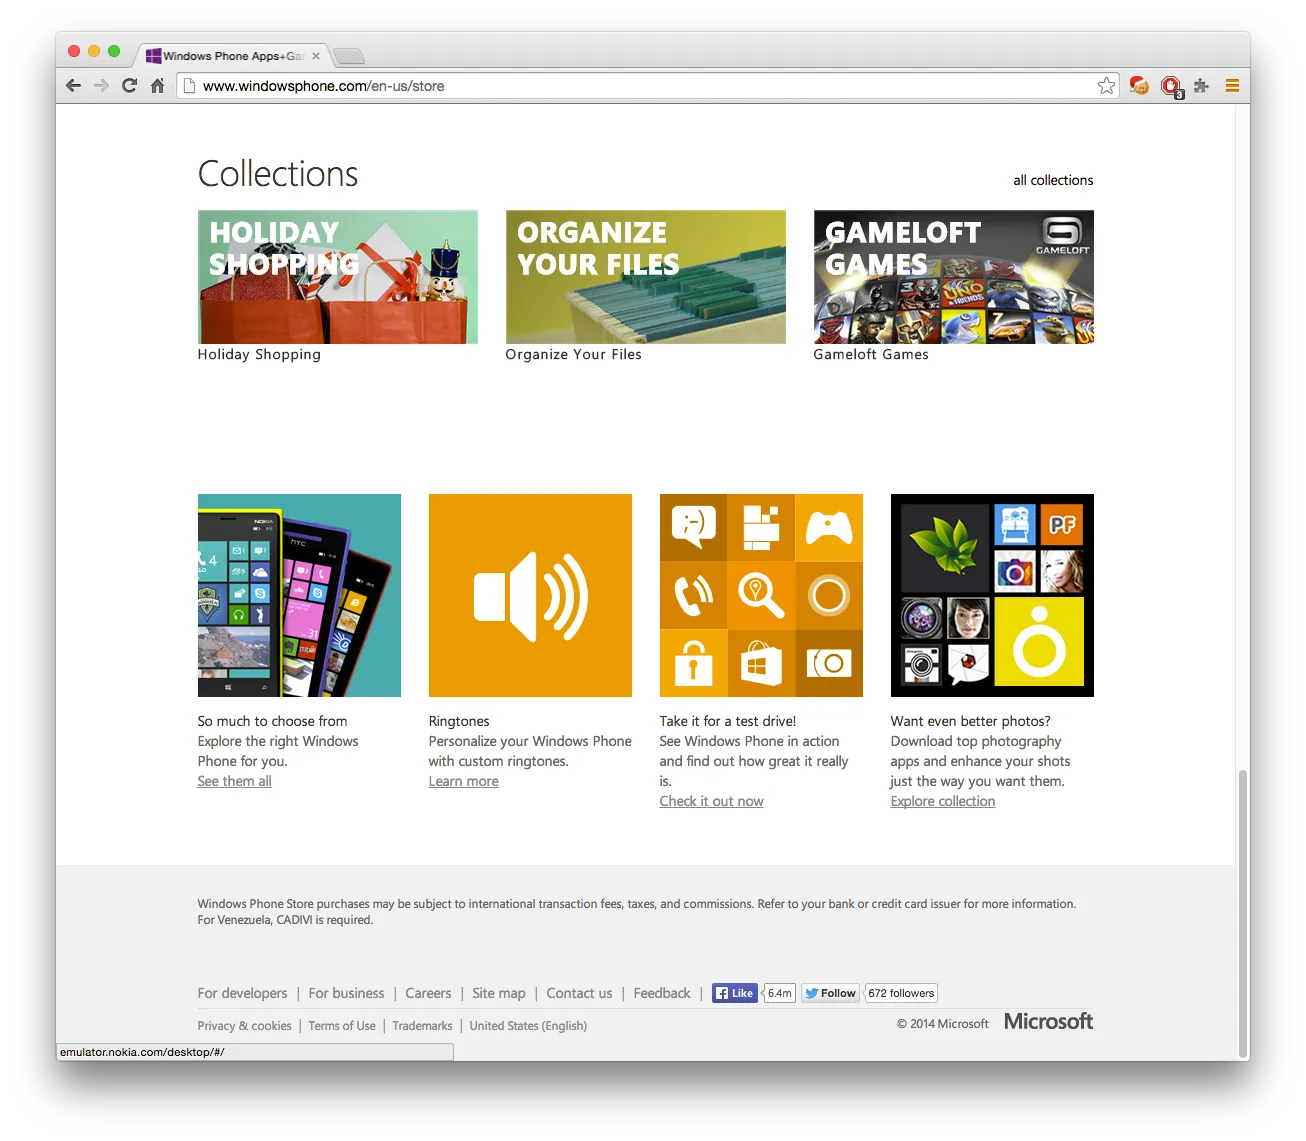
Task: Click the page icon in address bar
Action: [x=189, y=86]
